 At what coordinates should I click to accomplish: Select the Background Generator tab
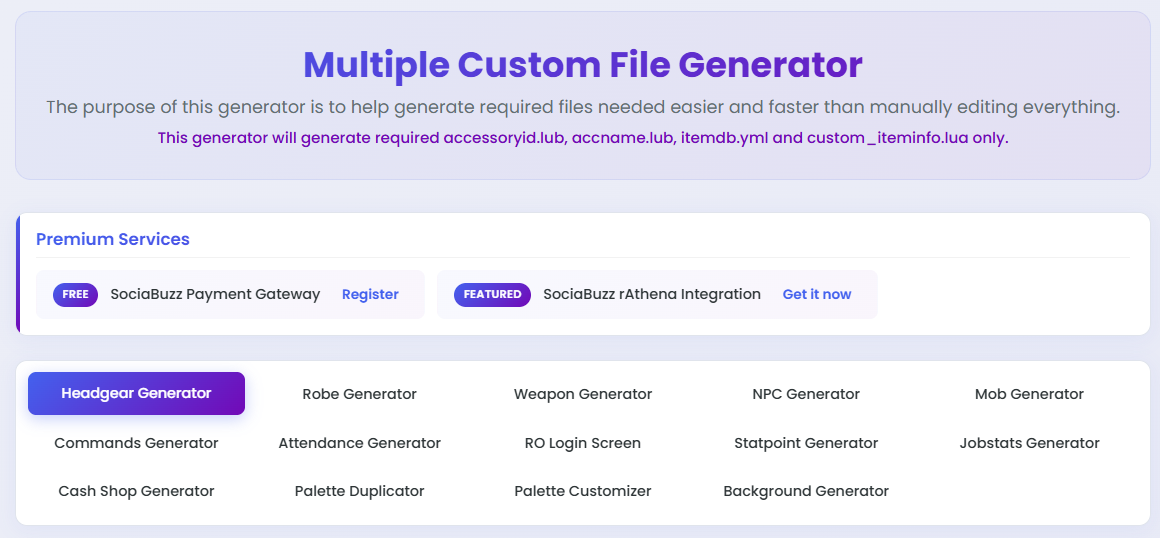pyautogui.click(x=806, y=491)
